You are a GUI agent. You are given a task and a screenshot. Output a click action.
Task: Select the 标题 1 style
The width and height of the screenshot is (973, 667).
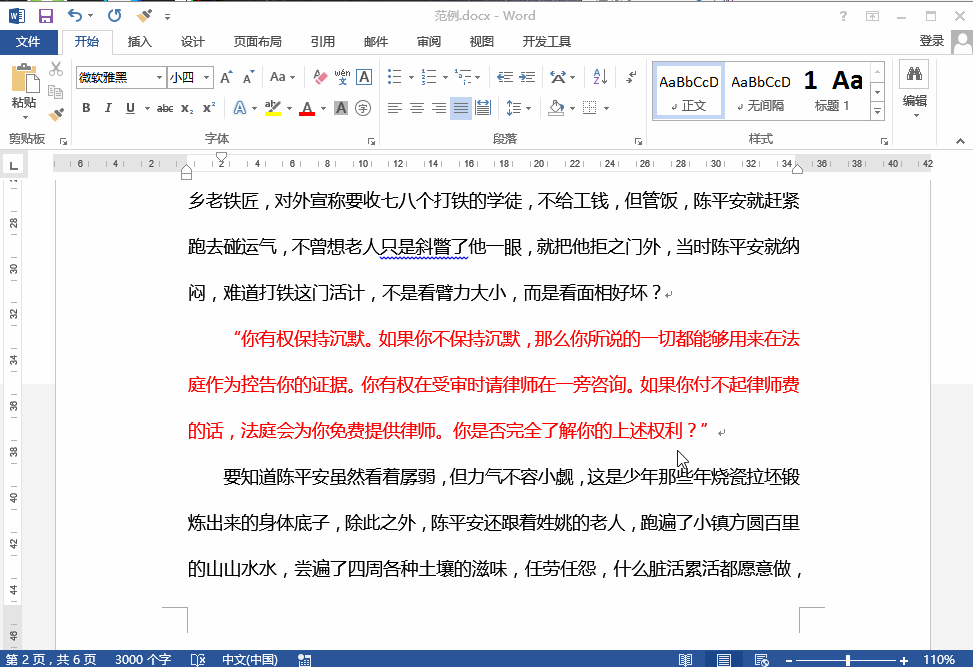coord(833,91)
